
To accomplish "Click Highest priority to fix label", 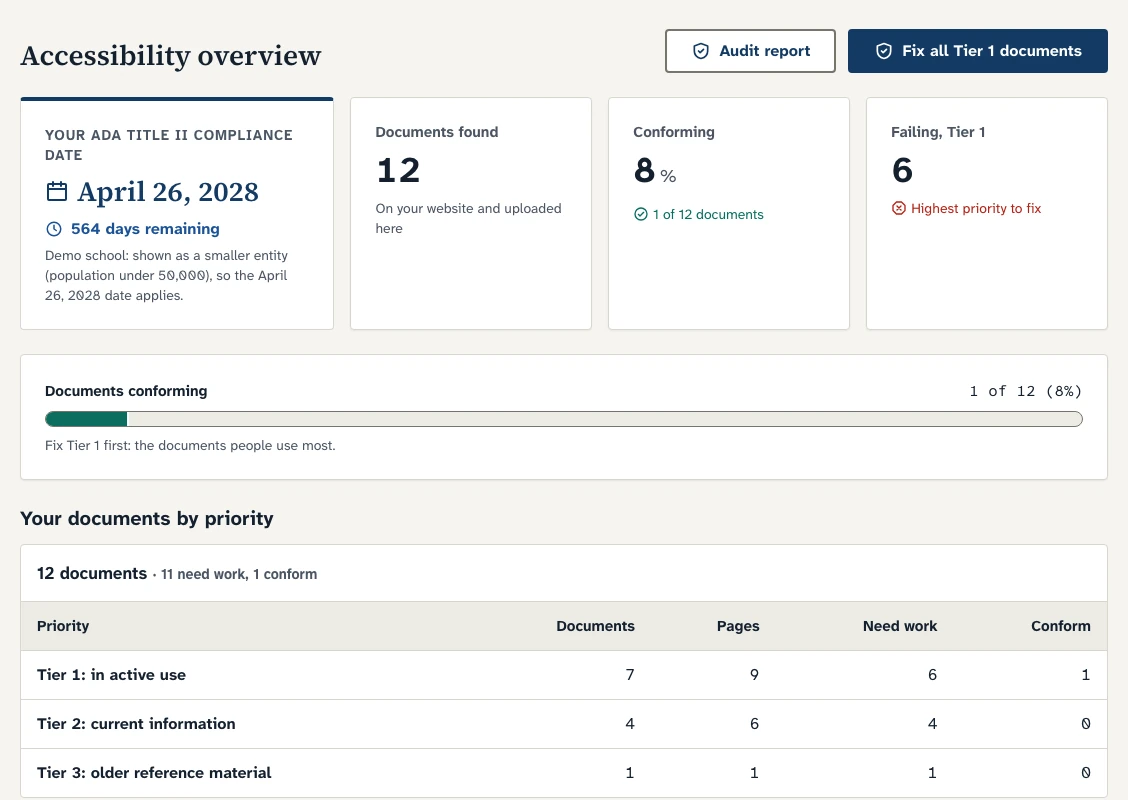I will [x=975, y=209].
